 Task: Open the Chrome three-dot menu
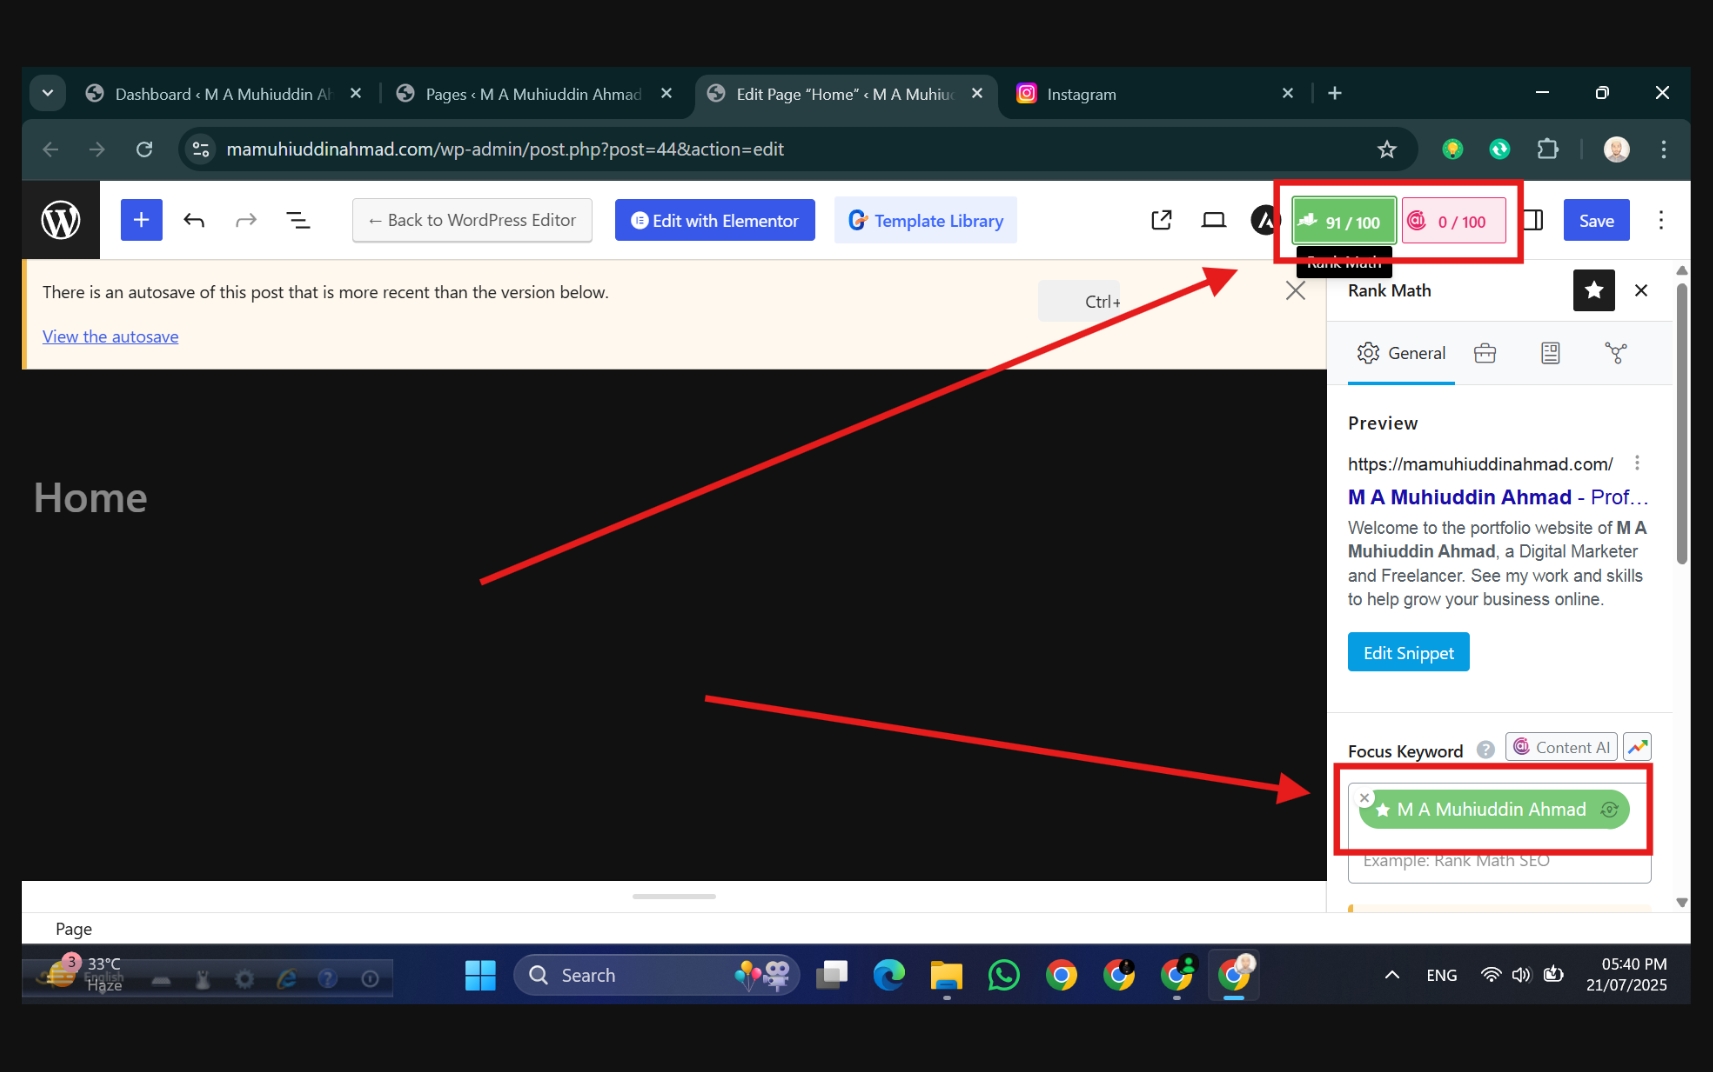pos(1664,149)
